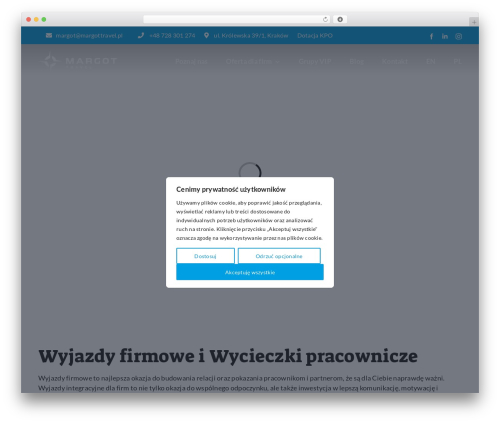Viewport: 500px width, 423px height.
Task: Open the Kontakt menu item
Action: (x=395, y=61)
